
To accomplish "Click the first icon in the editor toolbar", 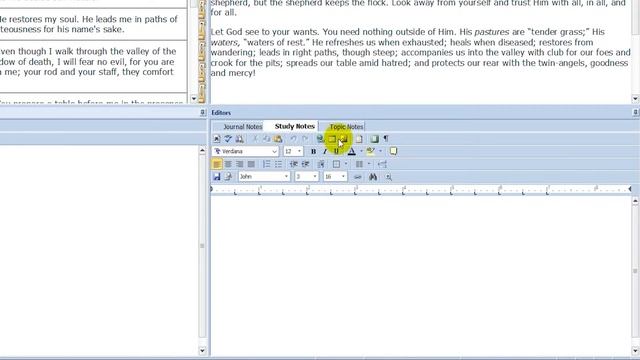I will [217, 139].
